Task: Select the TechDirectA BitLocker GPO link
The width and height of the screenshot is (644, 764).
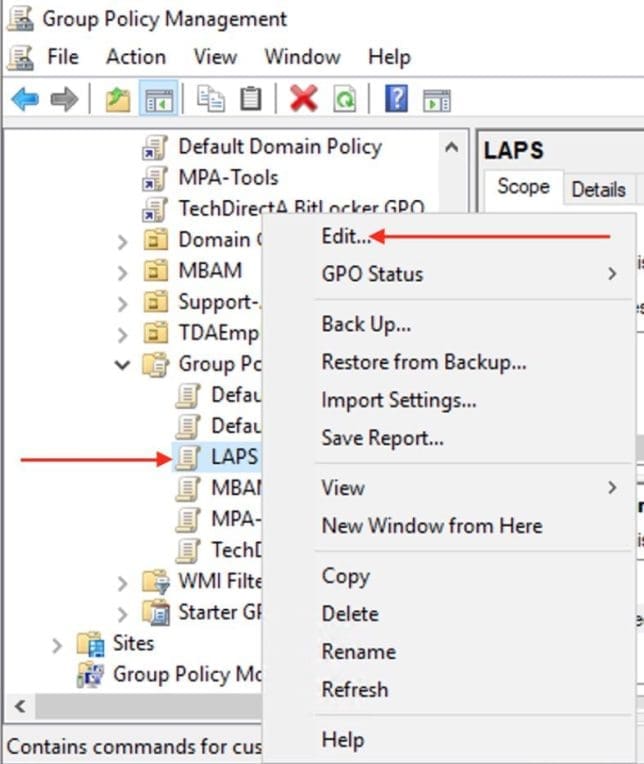Action: pos(302,209)
